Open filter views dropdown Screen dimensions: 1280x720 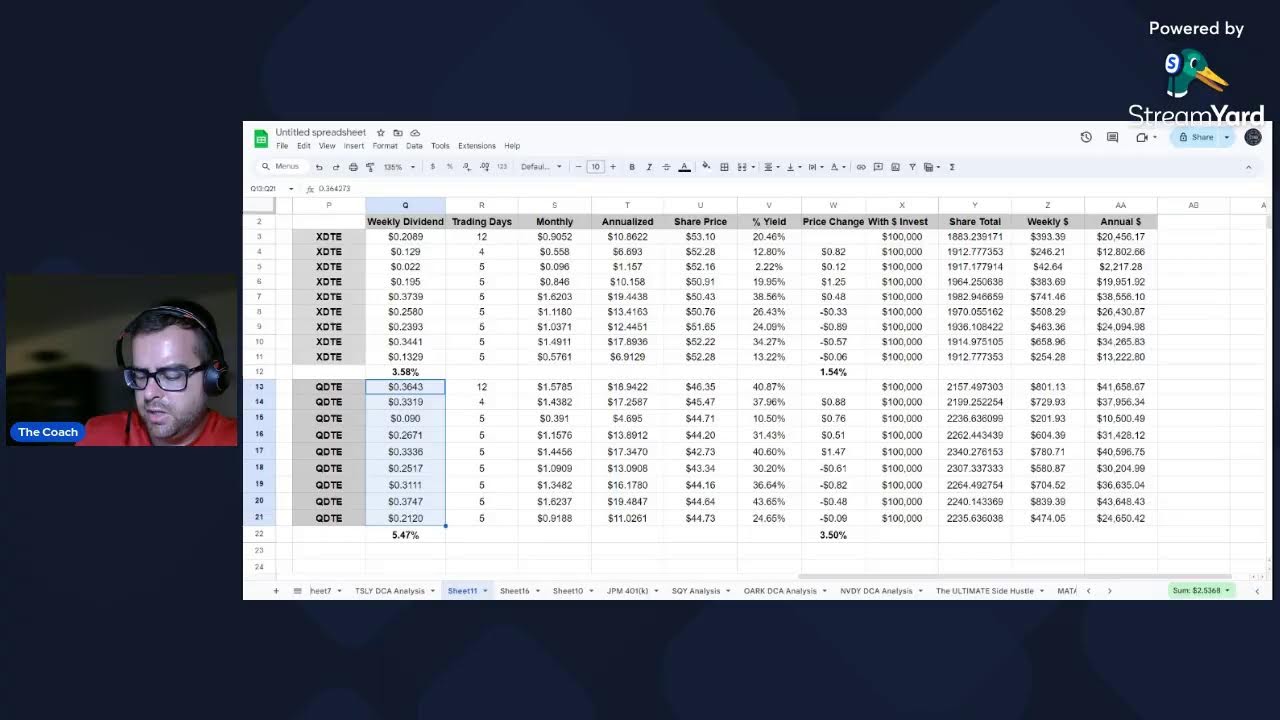[x=932, y=167]
